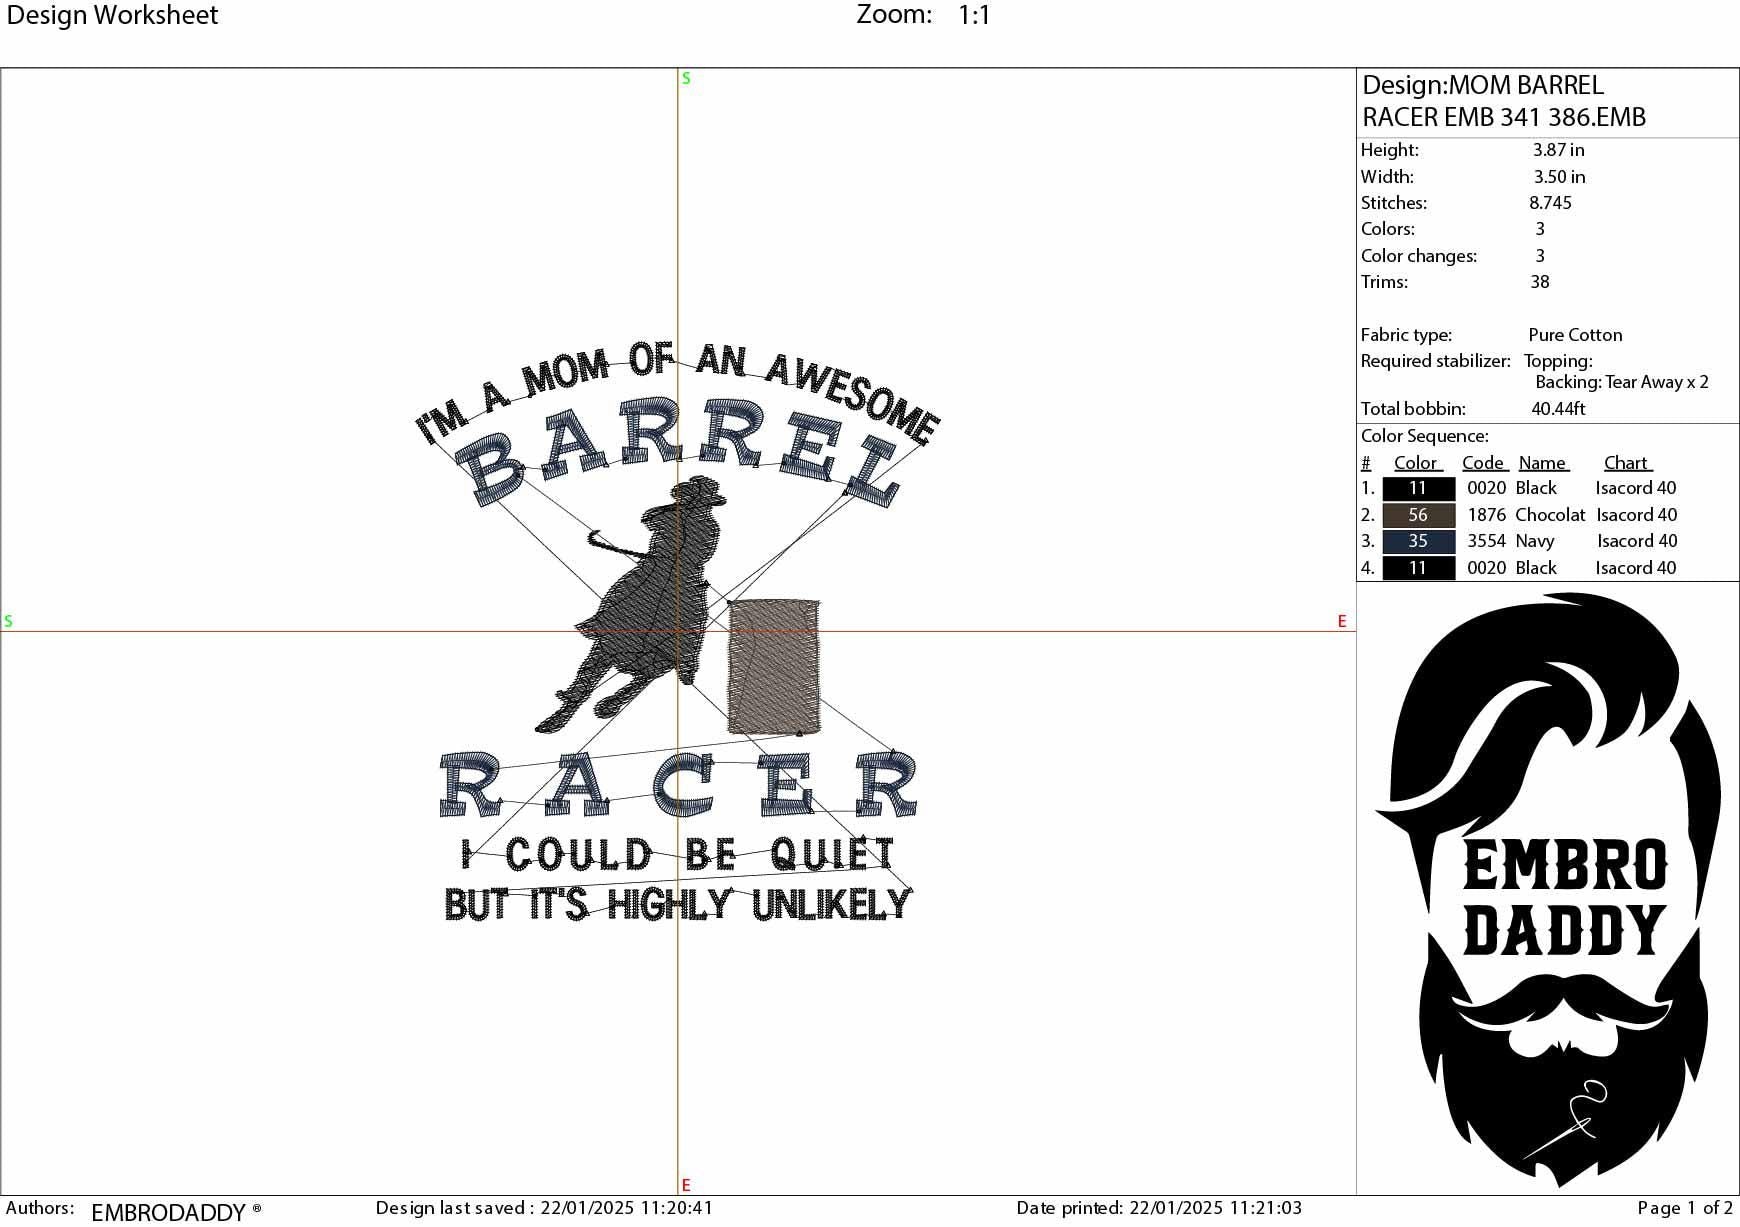Click the 'Backing: Tear Away x 2' text
1740x1227 pixels.
pyautogui.click(x=1622, y=382)
